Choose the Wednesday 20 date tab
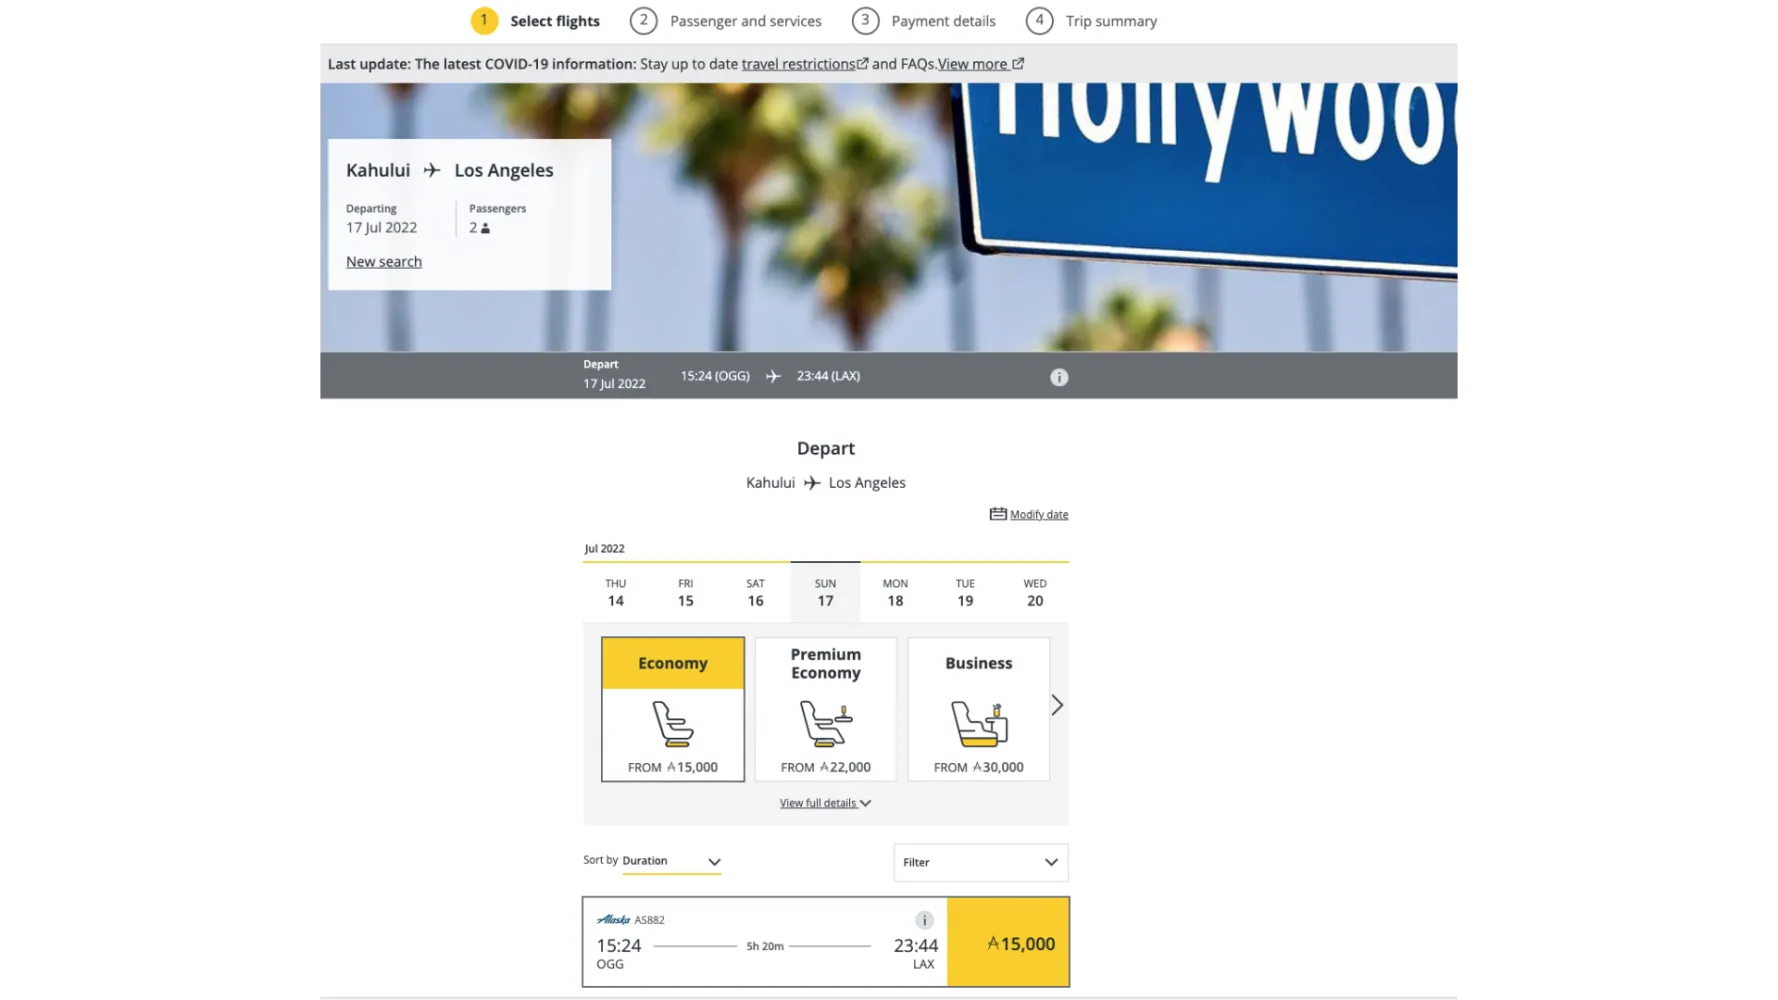This screenshot has width=1778, height=1000. point(1035,592)
